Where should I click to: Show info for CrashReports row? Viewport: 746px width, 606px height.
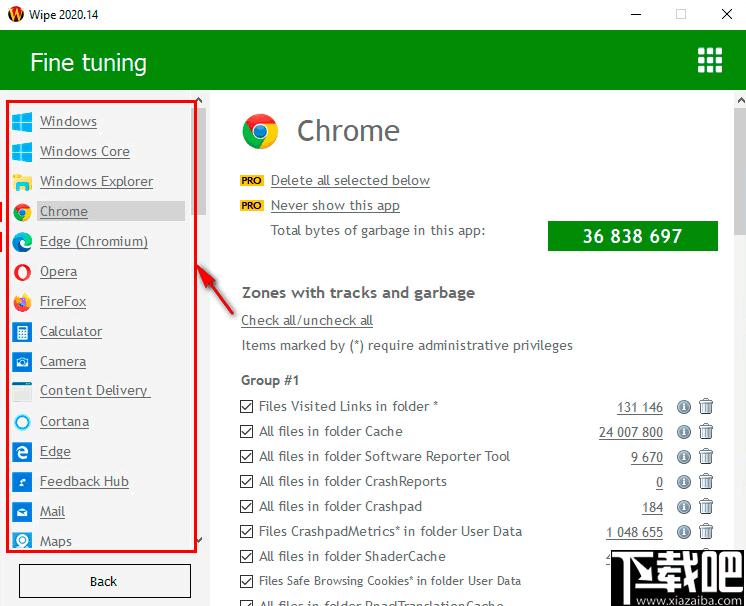click(684, 482)
